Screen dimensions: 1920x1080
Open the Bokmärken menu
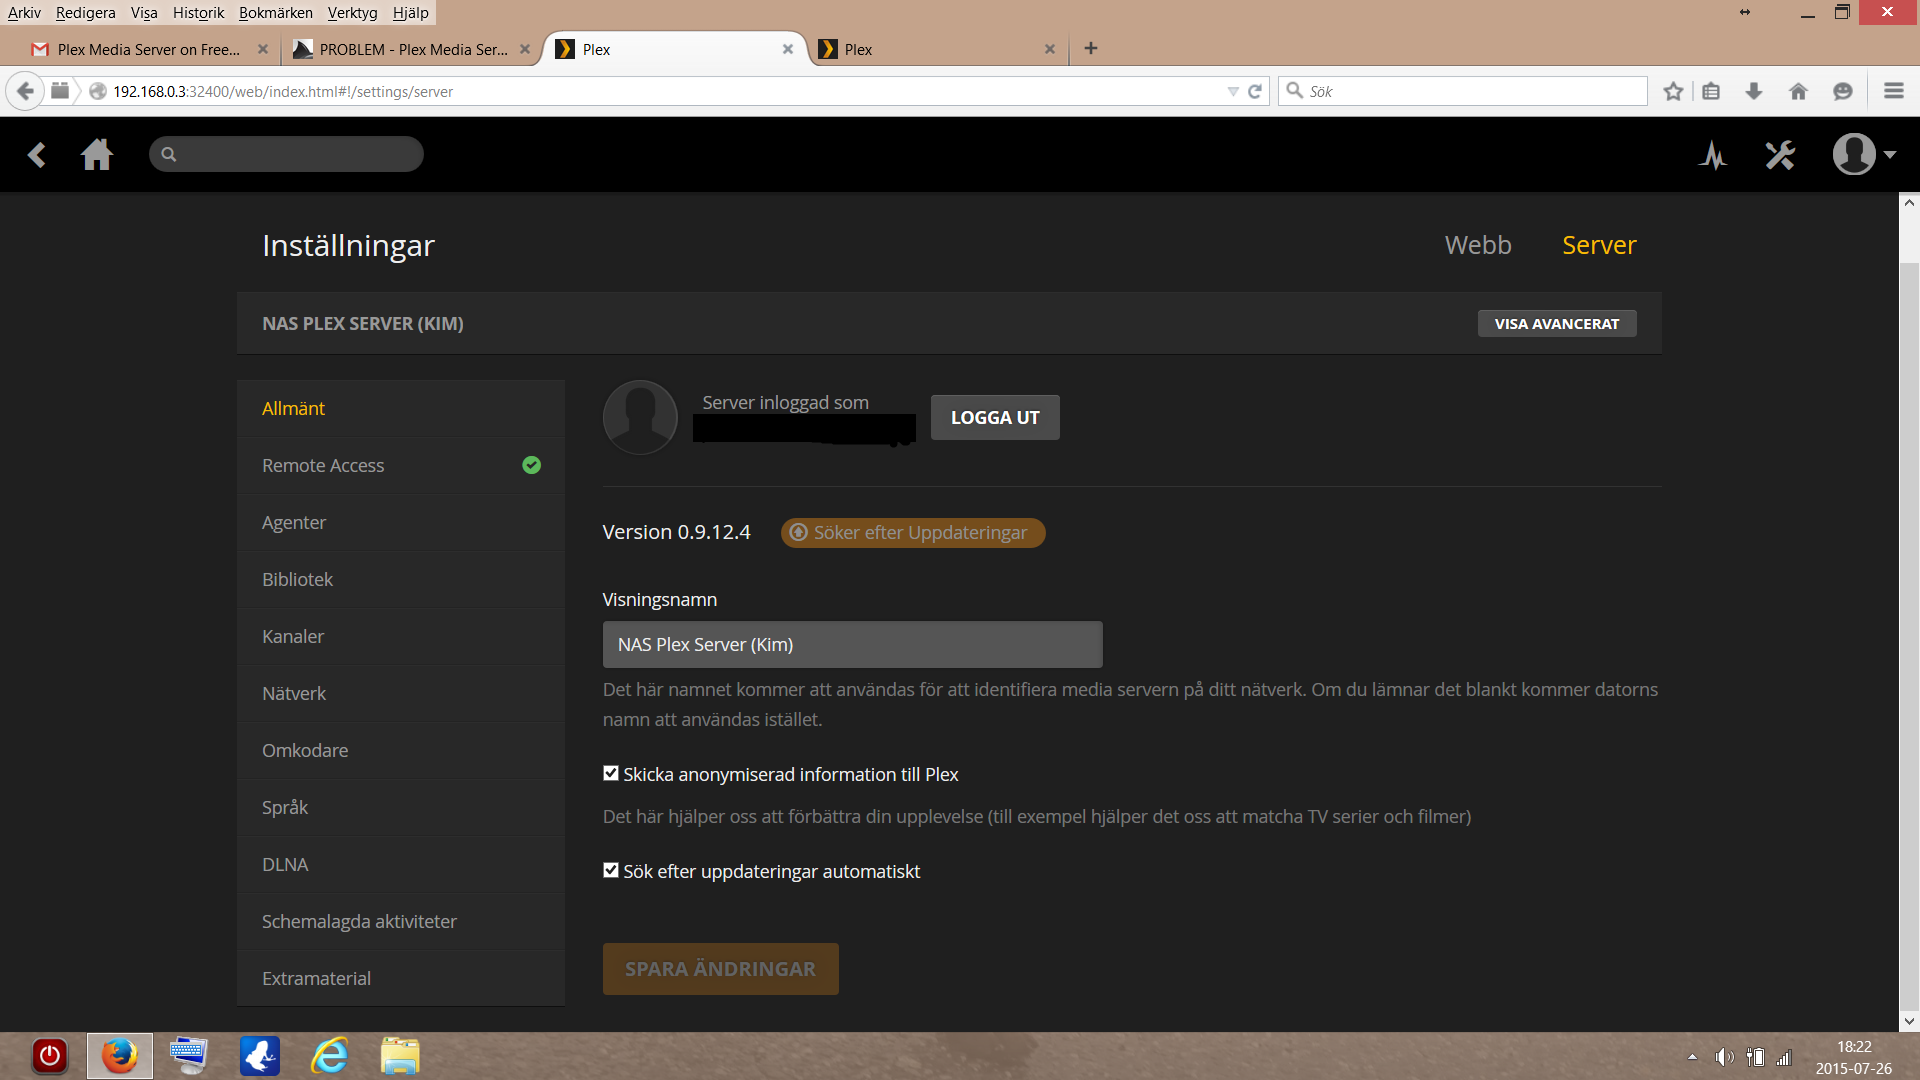pos(275,12)
